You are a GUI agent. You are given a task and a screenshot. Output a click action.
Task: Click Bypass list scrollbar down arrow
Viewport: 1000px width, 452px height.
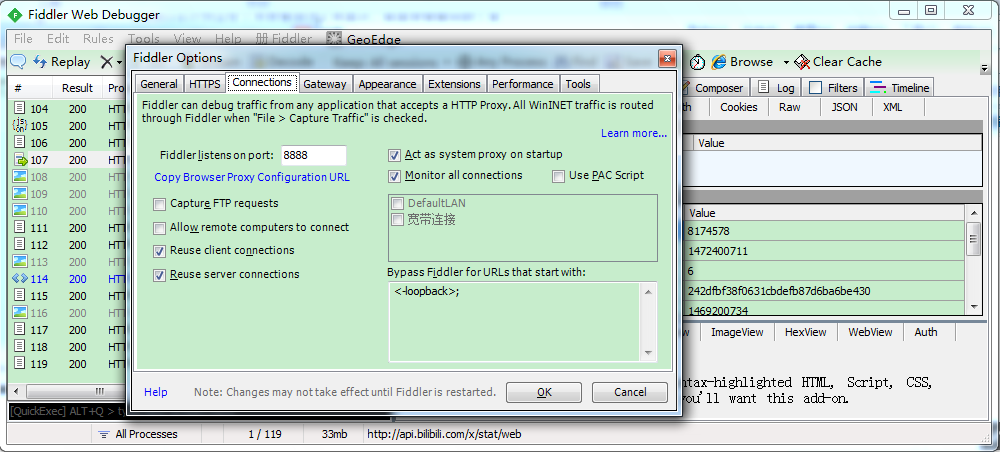(x=648, y=353)
